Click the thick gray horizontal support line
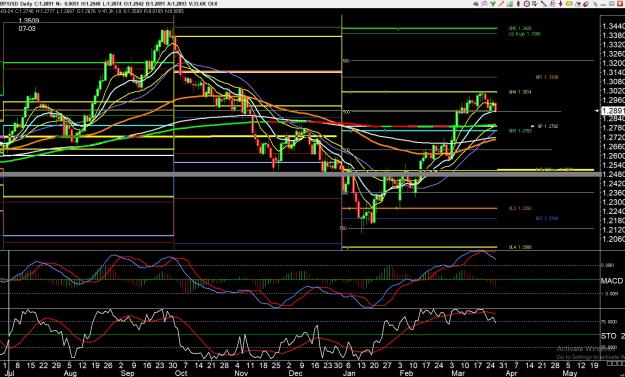Image resolution: width=625 pixels, height=377 pixels. (301, 174)
